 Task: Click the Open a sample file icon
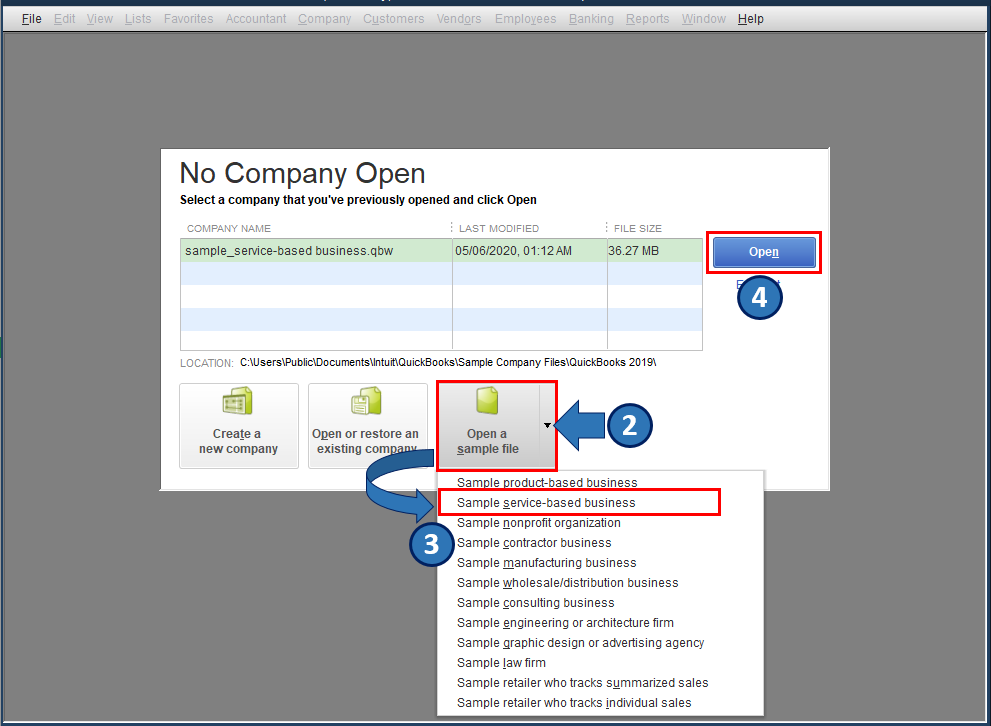(x=487, y=401)
